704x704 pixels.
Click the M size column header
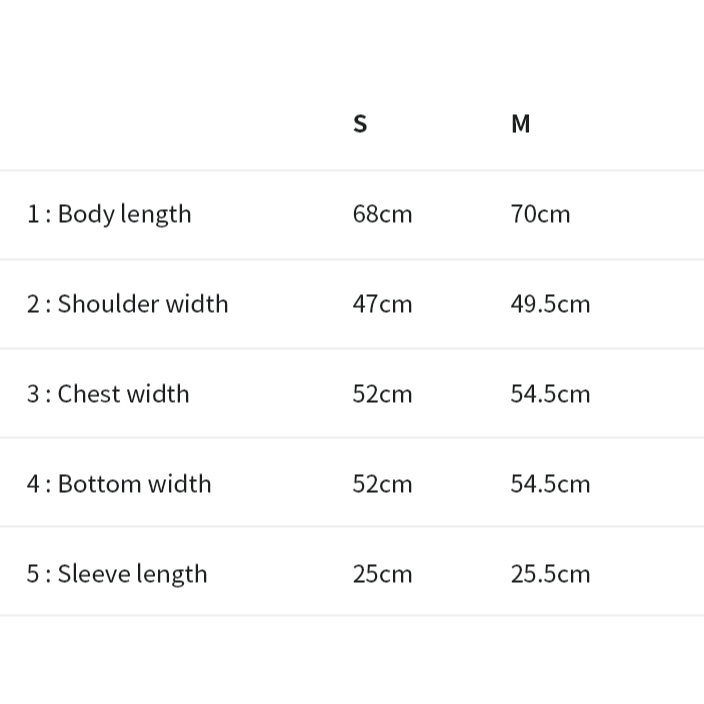[520, 124]
